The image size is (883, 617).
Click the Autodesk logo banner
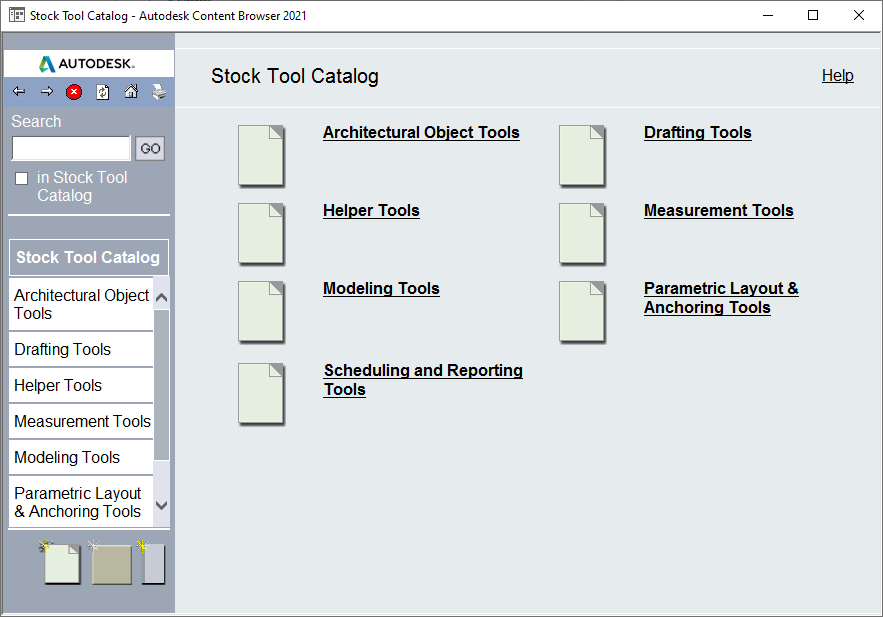click(89, 63)
